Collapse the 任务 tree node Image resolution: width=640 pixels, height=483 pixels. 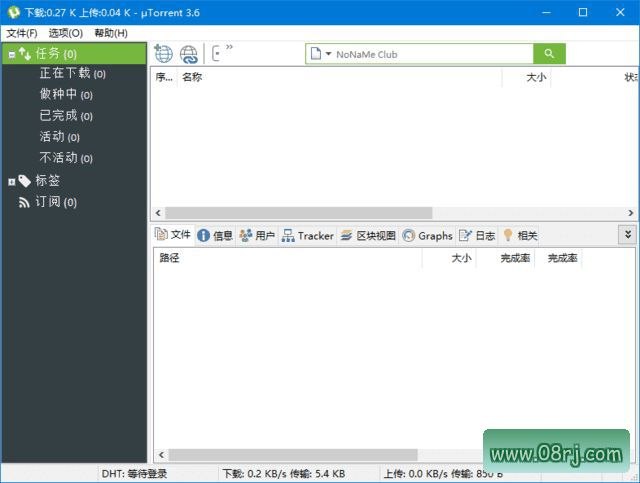pyautogui.click(x=12, y=54)
